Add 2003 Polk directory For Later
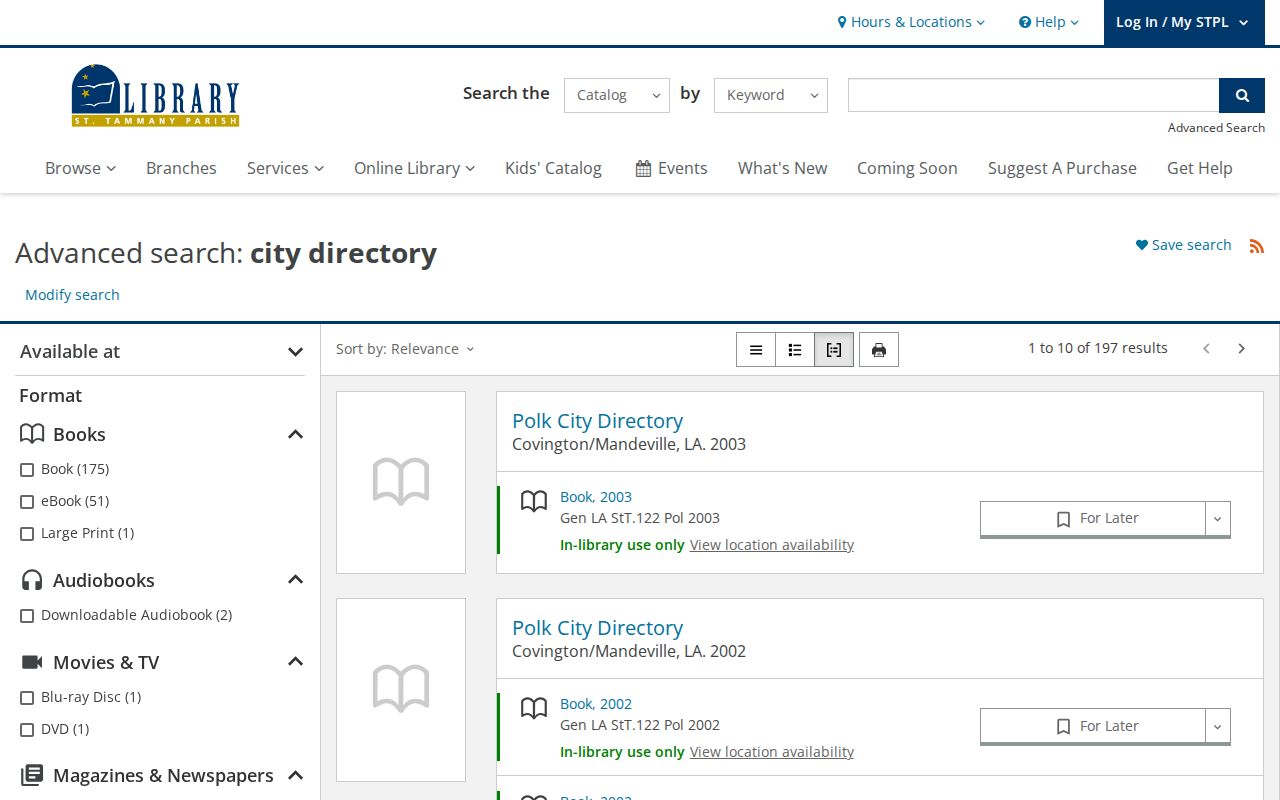 point(1093,519)
